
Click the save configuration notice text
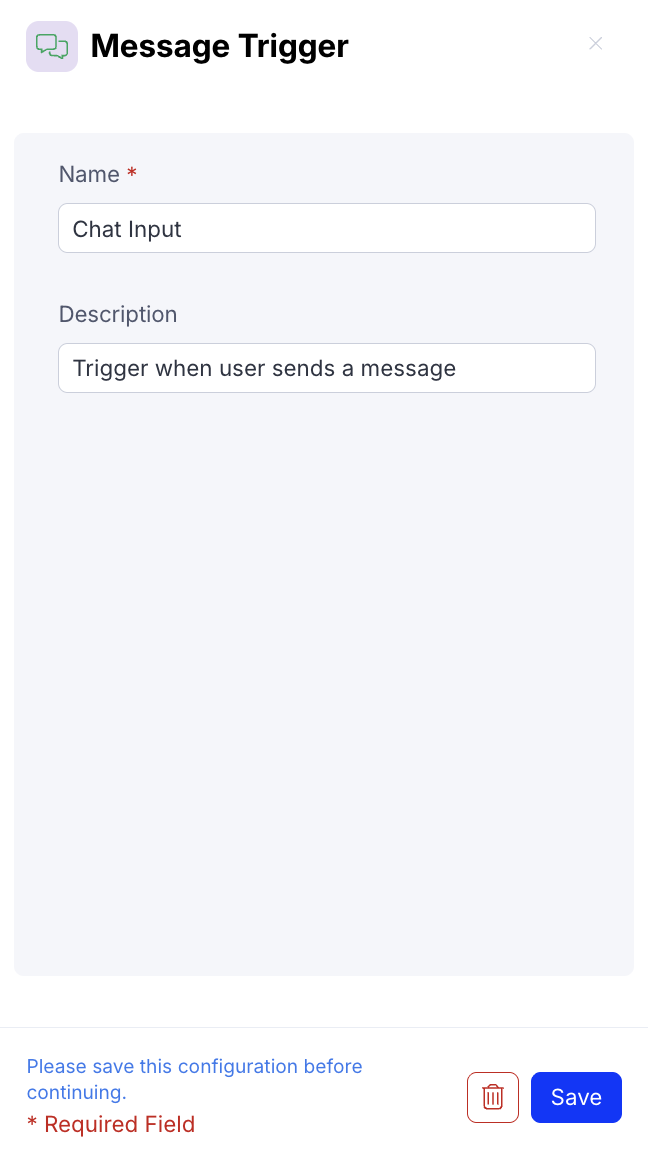[194, 1079]
